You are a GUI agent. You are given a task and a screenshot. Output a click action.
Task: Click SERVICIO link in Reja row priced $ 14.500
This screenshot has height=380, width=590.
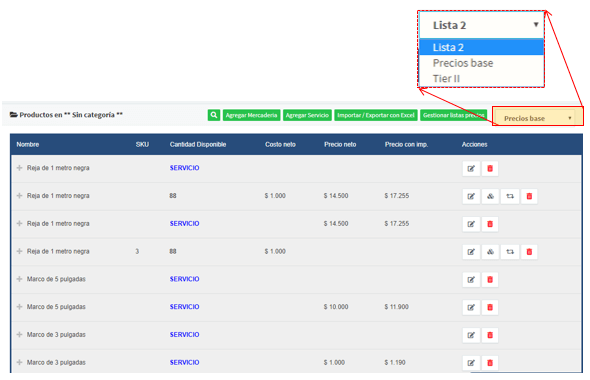point(184,223)
